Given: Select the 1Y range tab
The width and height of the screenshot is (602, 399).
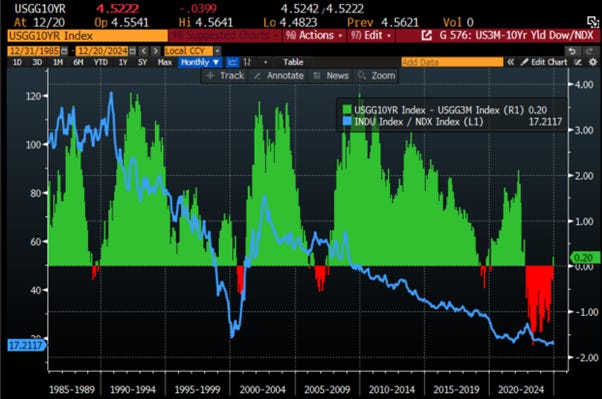Looking at the screenshot, I should click(122, 62).
